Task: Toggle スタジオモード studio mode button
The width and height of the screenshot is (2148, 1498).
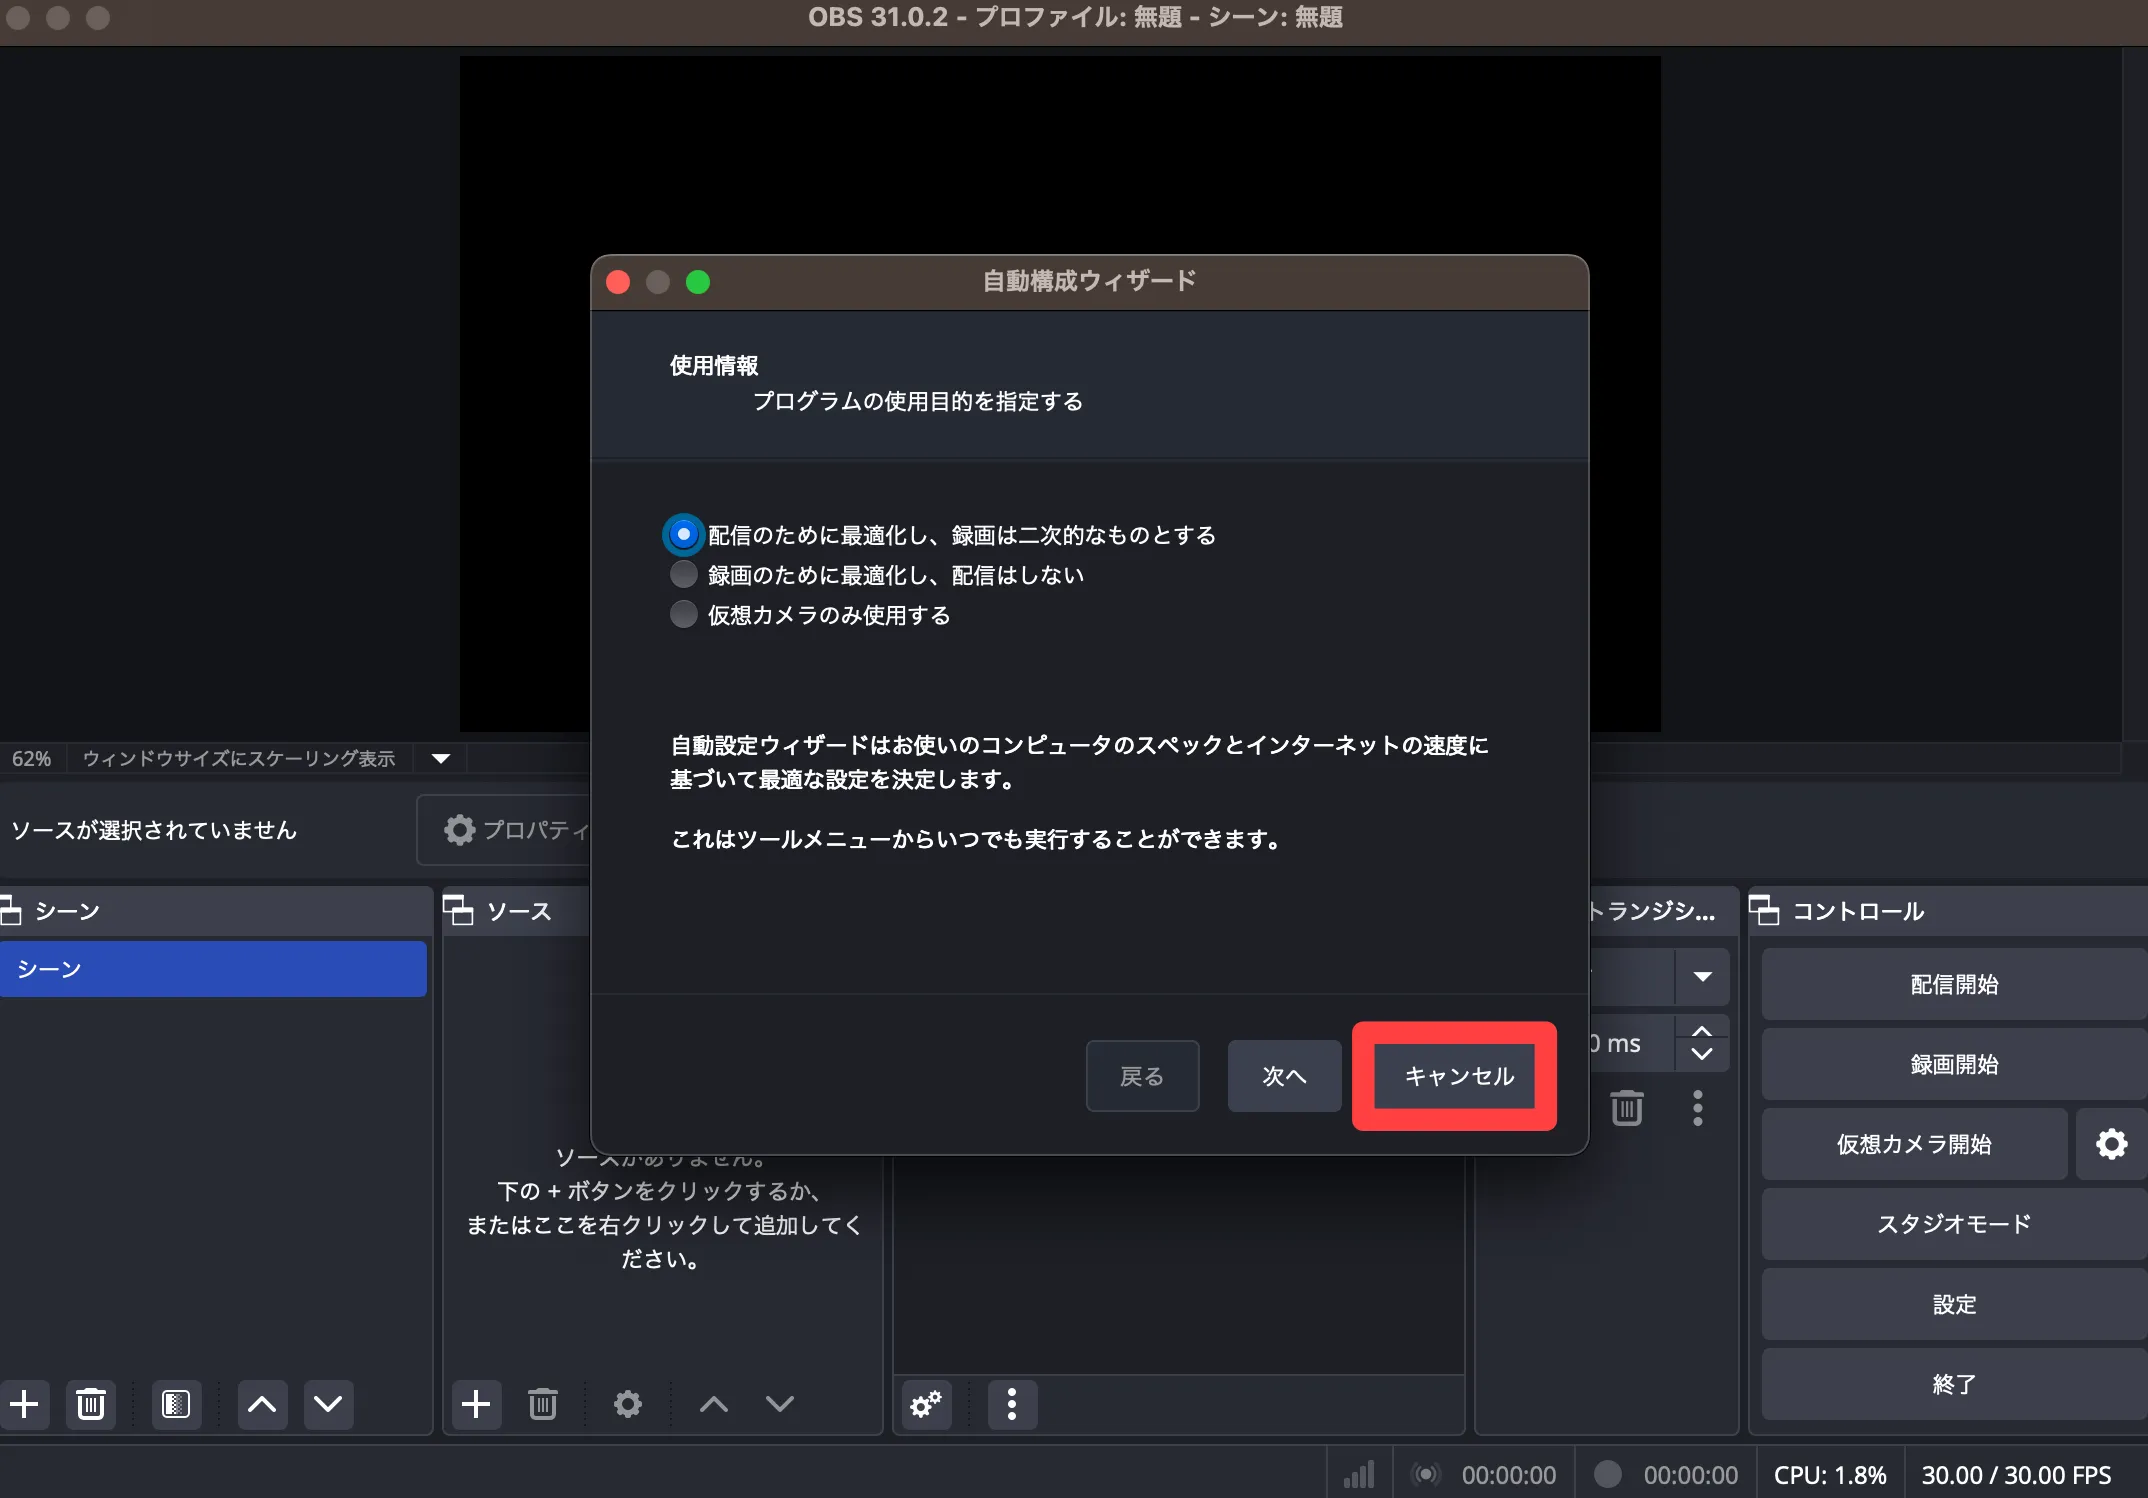Action: [1954, 1224]
